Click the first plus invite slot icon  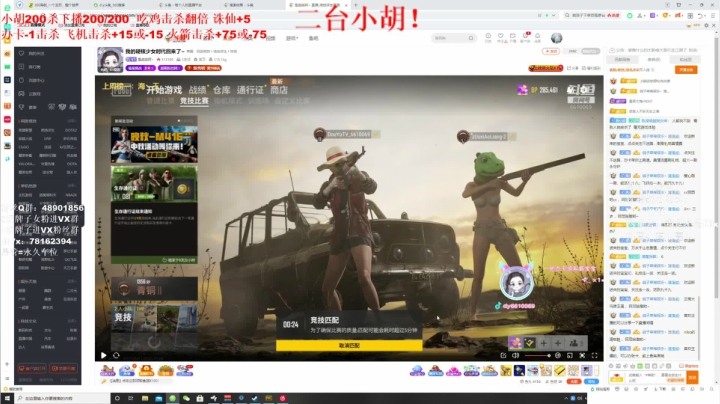543,343
